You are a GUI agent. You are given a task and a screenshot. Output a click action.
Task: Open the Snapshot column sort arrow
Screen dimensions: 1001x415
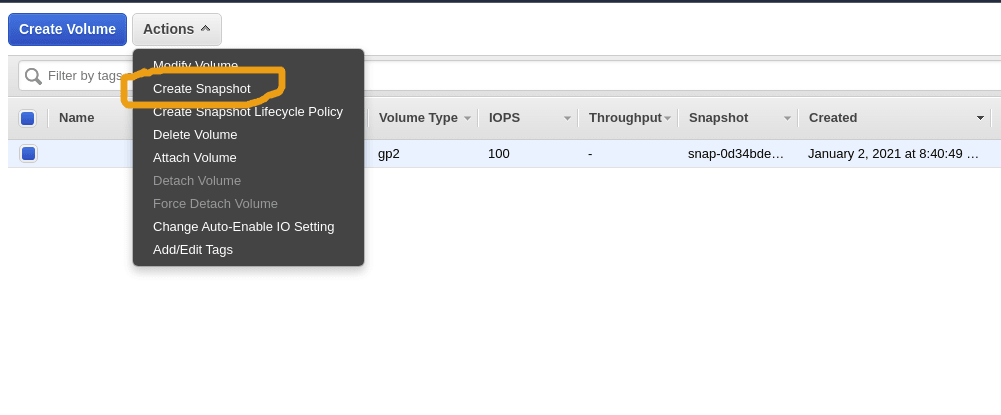pos(787,118)
